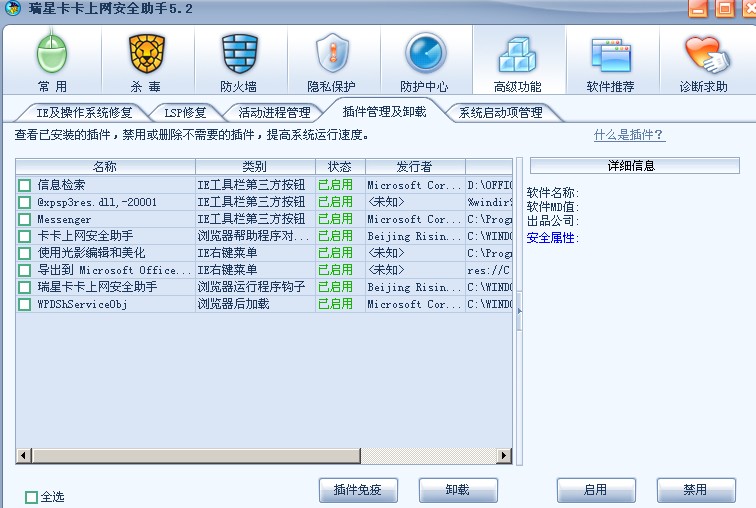Image resolution: width=756 pixels, height=508 pixels.
Task: Select the Messenger row name
Action: (64, 220)
